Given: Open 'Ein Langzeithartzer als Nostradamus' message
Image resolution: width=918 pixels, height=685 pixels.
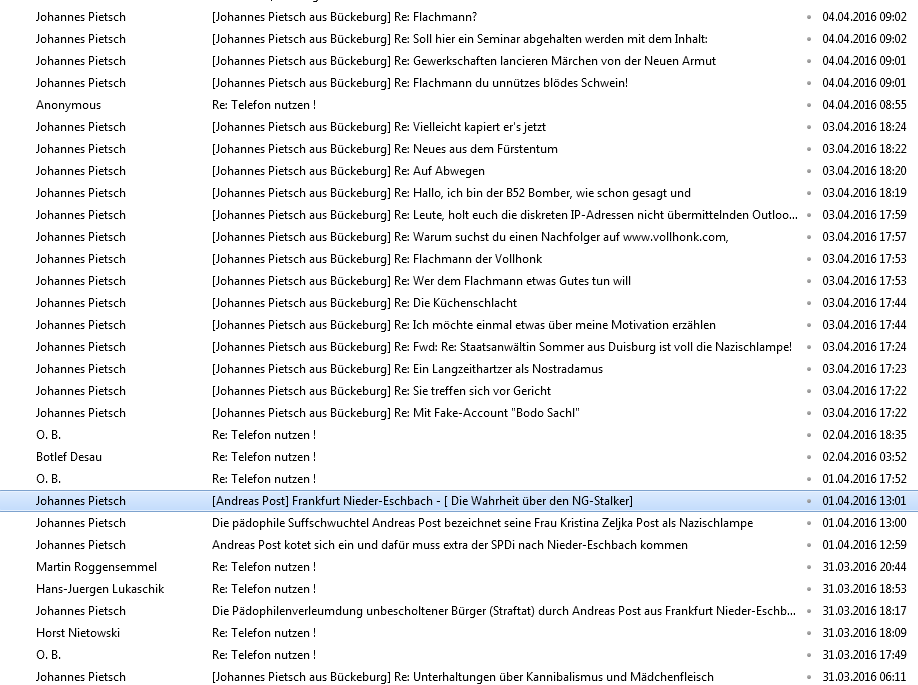Looking at the screenshot, I should [459, 369].
